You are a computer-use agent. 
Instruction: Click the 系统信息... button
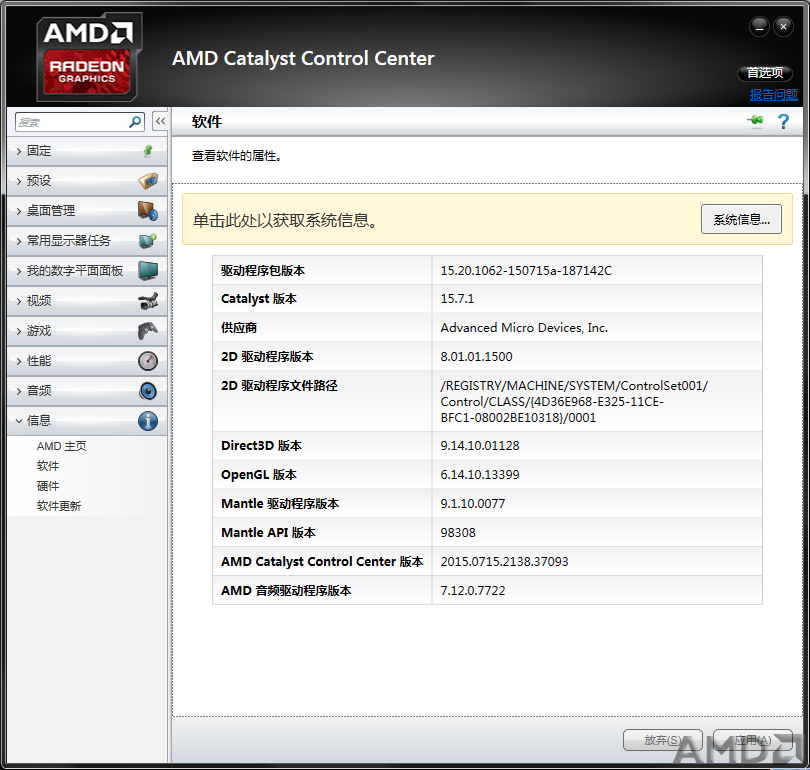741,219
